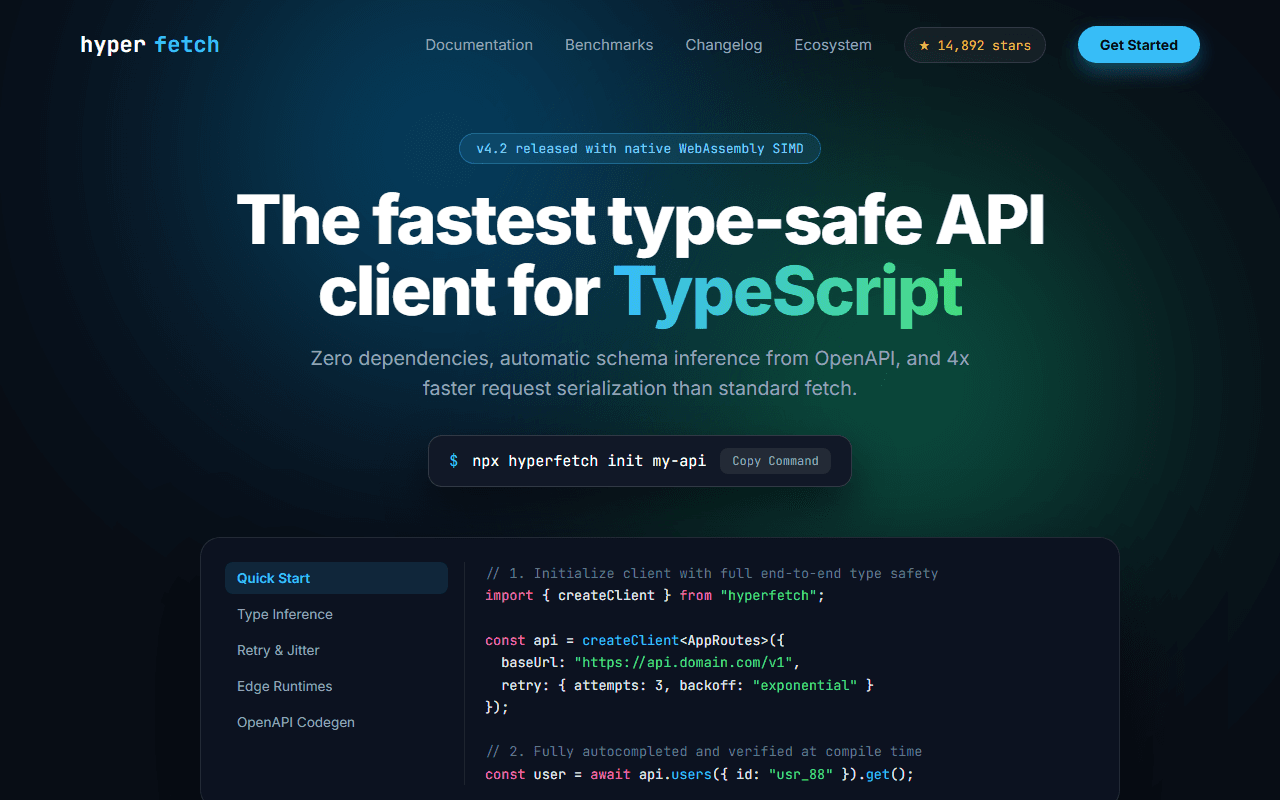Click the npx hyperfetch init my-api command text
The image size is (1280, 800).
pos(589,461)
